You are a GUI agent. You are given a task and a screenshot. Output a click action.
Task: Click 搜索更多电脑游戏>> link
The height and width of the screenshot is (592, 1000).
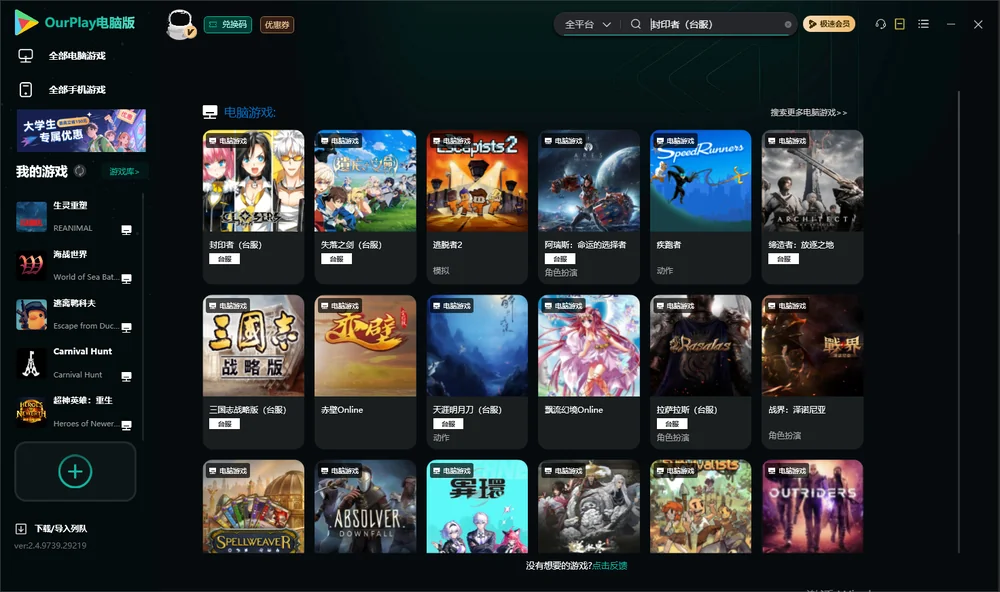point(809,112)
